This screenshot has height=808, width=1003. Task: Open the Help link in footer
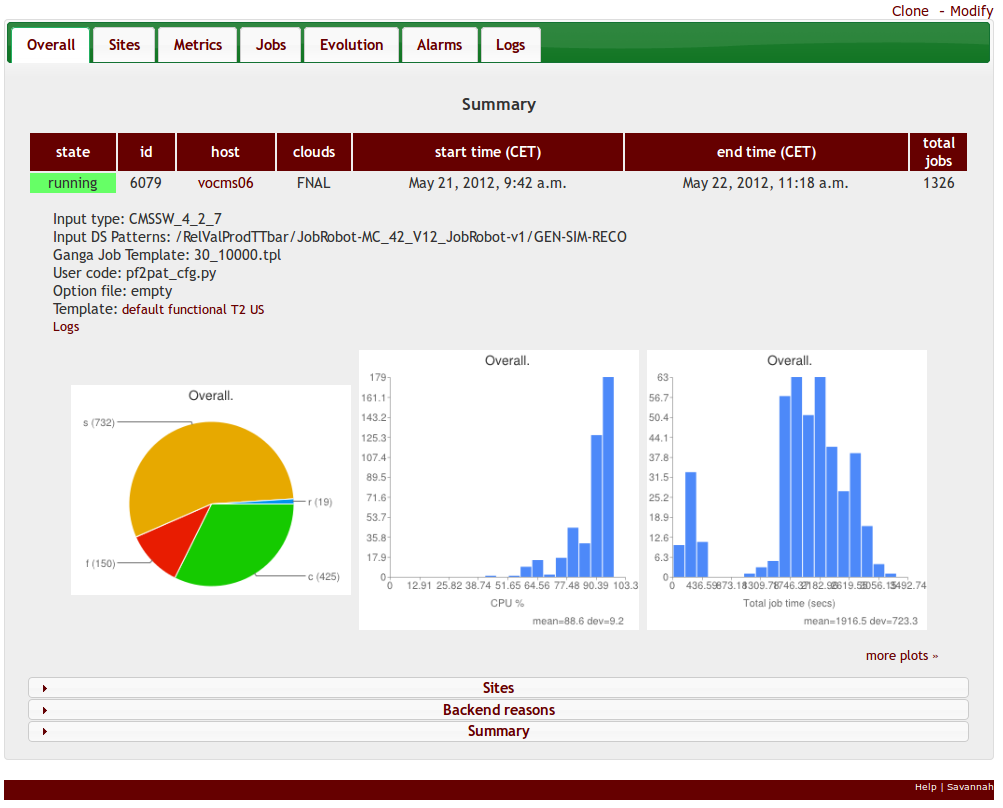[x=925, y=787]
